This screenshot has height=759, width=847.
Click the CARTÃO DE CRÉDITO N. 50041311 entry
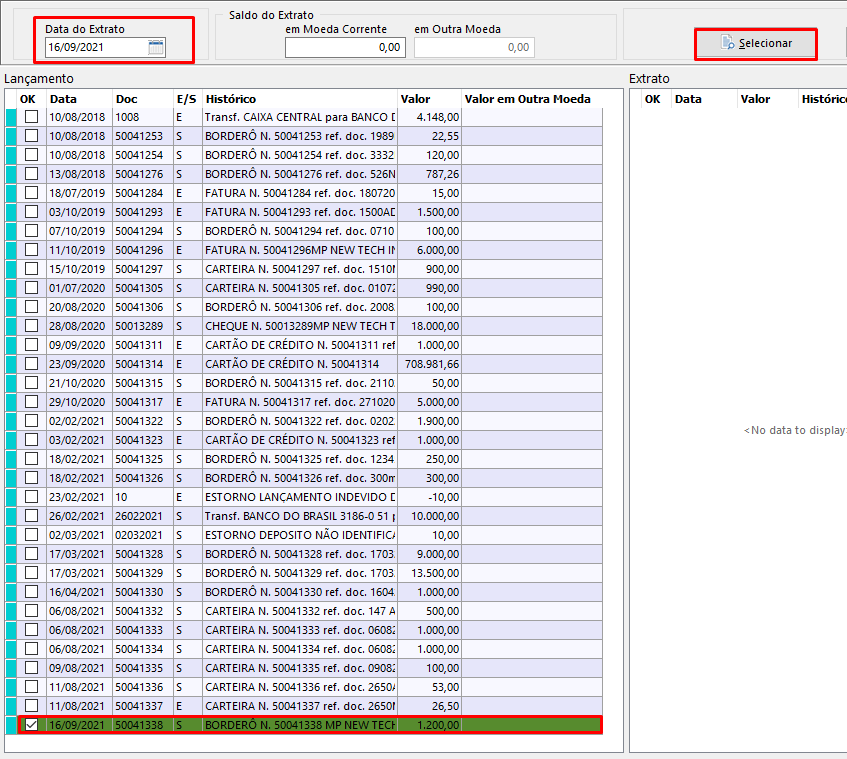(300, 345)
